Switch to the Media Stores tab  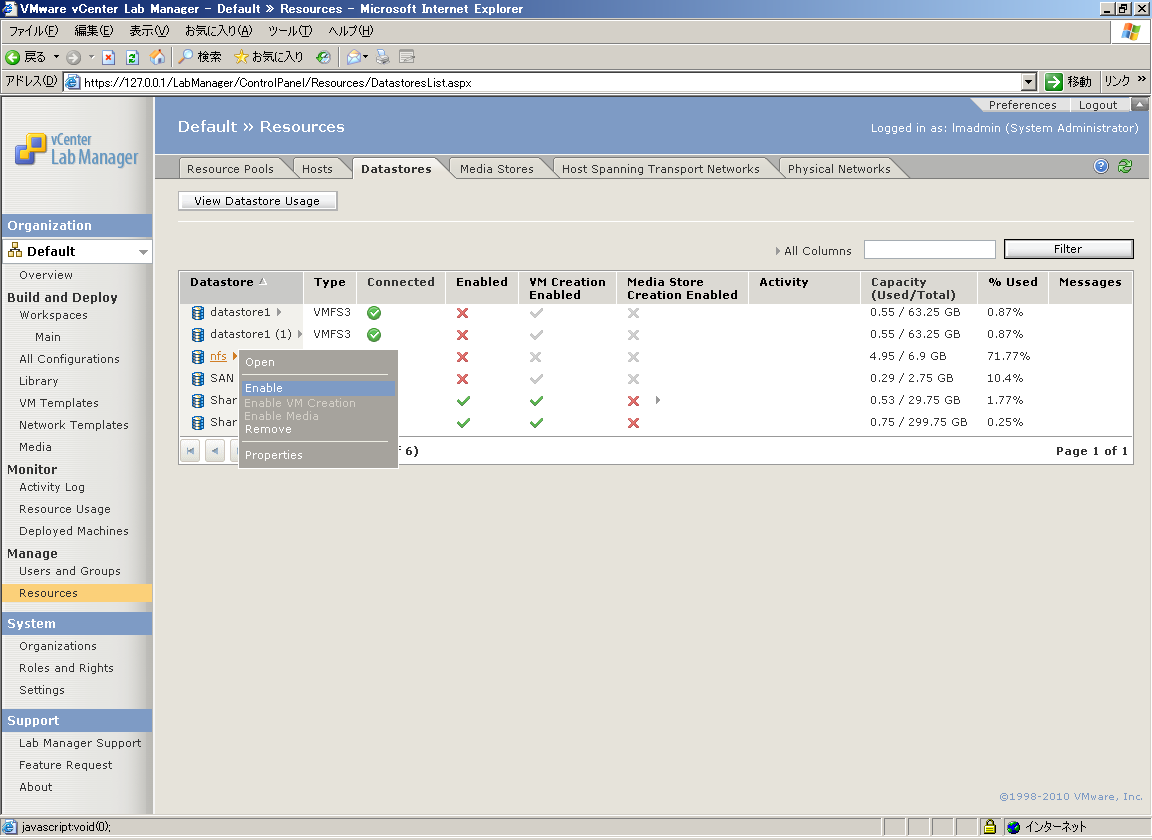tap(497, 169)
